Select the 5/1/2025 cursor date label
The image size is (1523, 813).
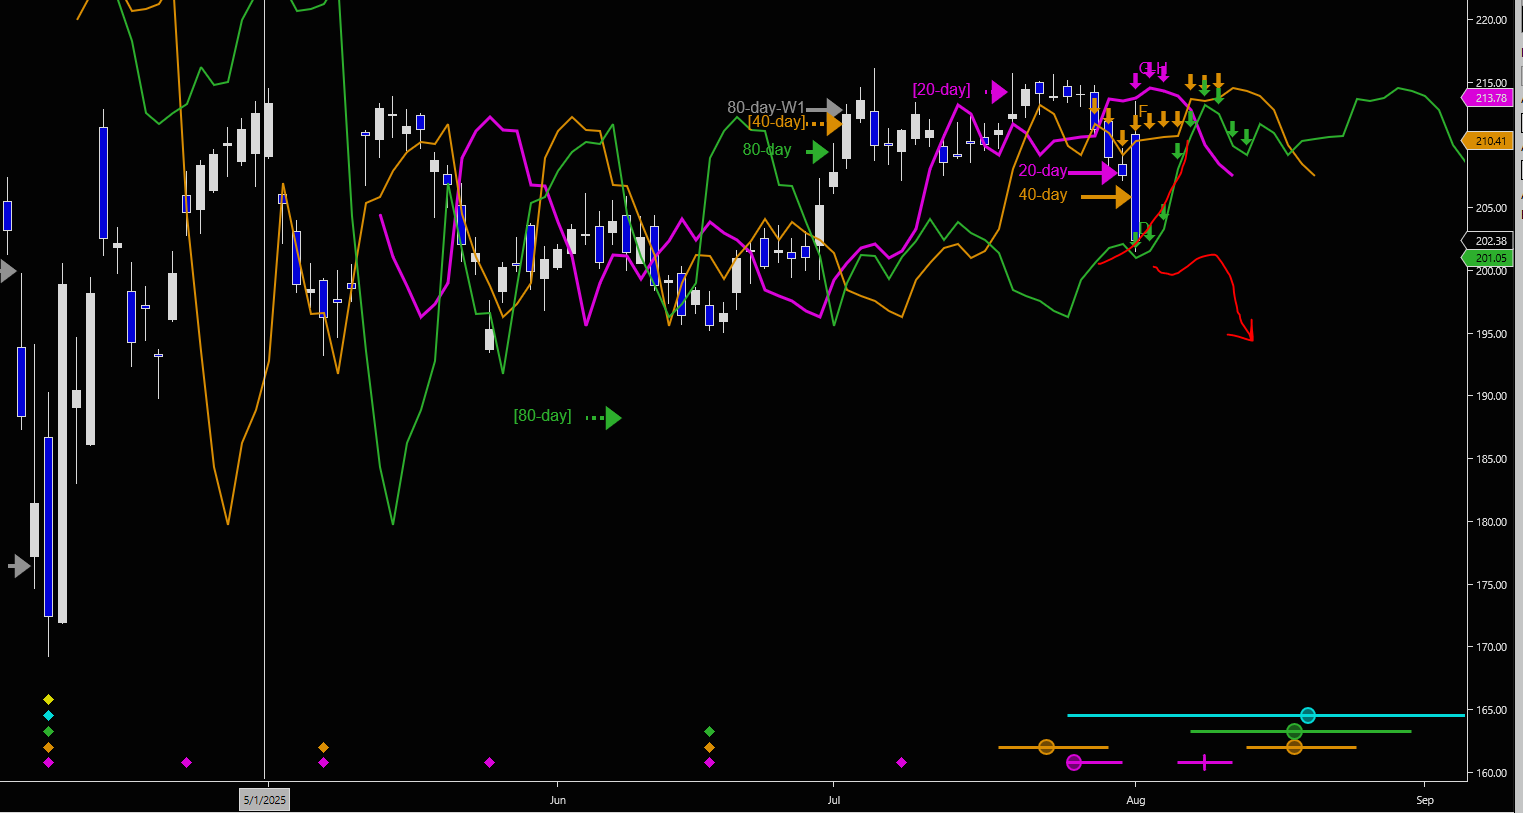(264, 799)
